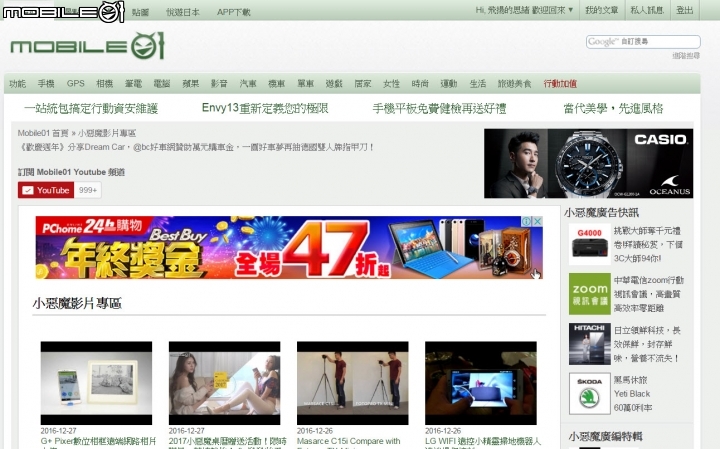The width and height of the screenshot is (720, 449).
Task: Click 一站統包搞定行動資安維護 promo link
Action: pos(91,108)
